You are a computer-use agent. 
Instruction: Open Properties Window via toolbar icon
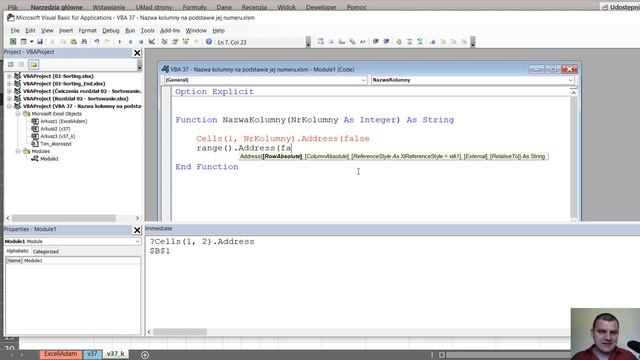(x=175, y=42)
